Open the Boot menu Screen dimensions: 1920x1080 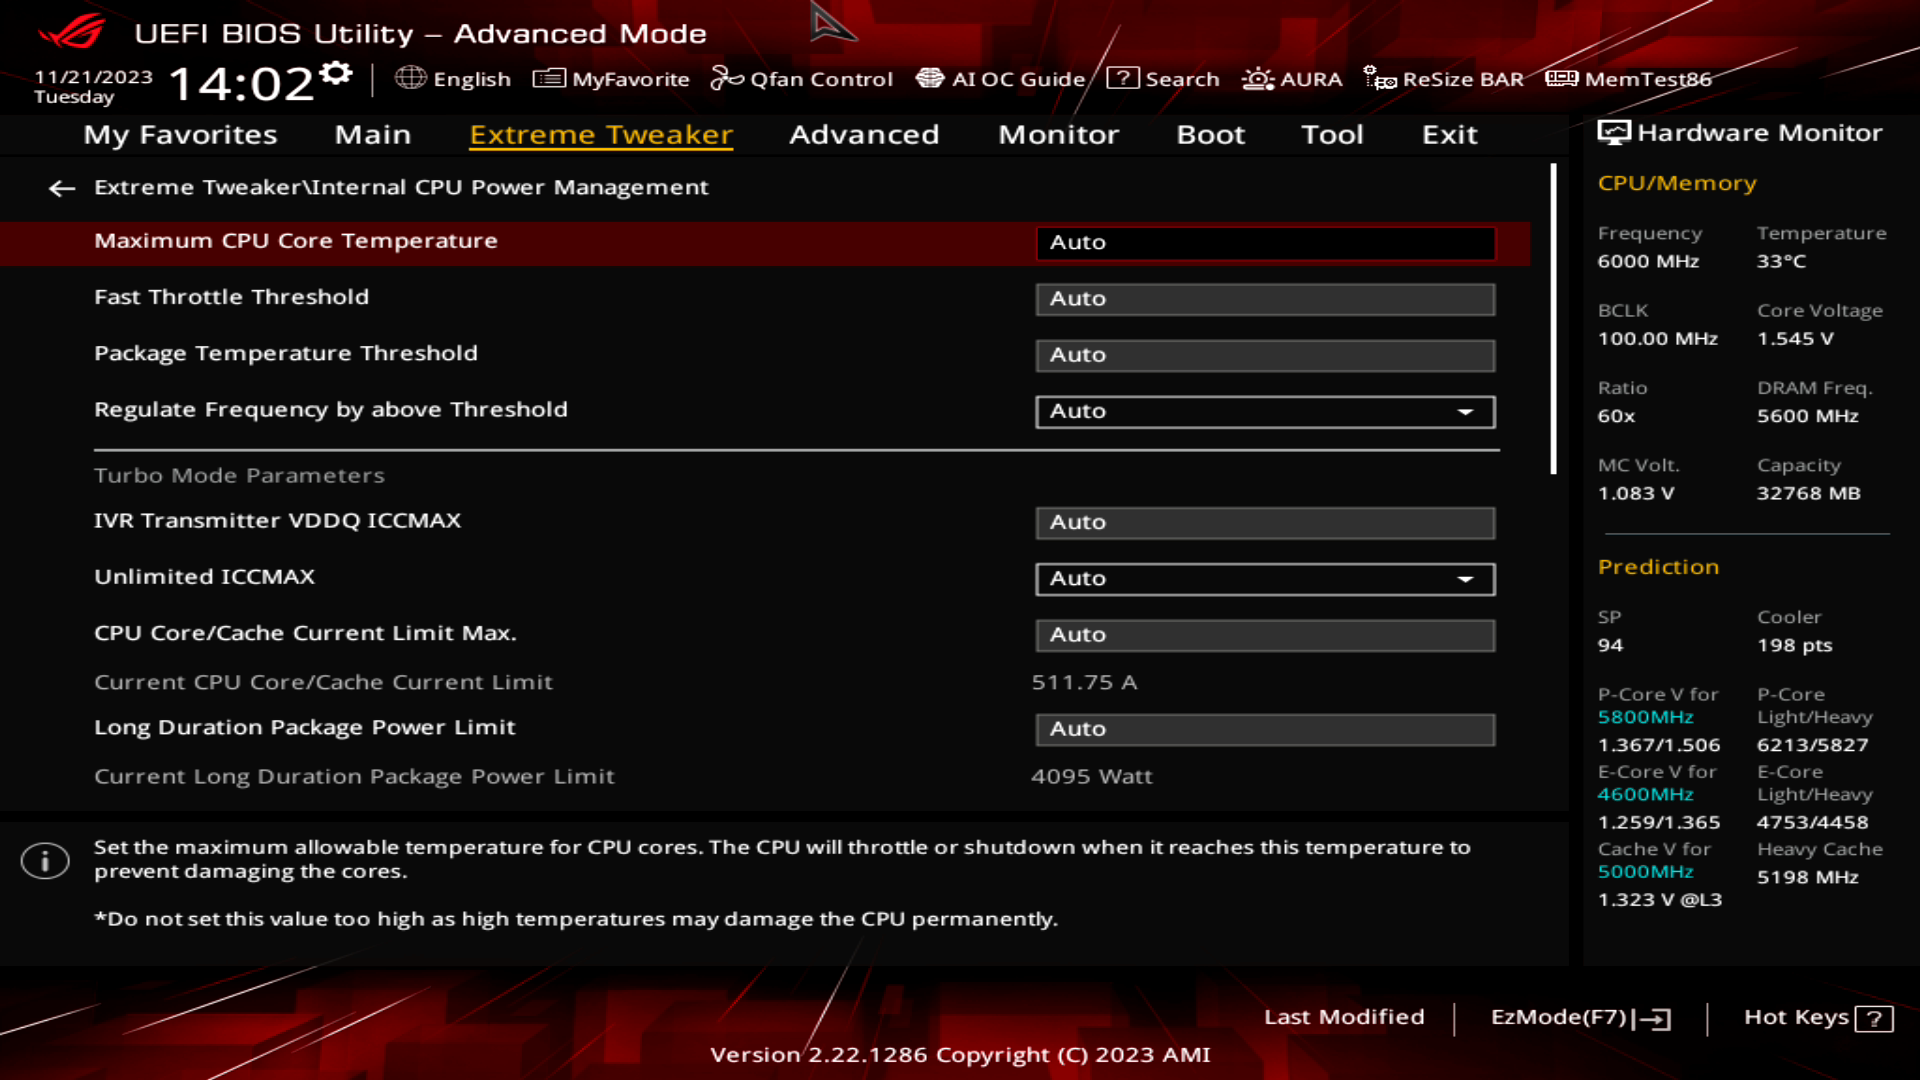click(x=1210, y=135)
